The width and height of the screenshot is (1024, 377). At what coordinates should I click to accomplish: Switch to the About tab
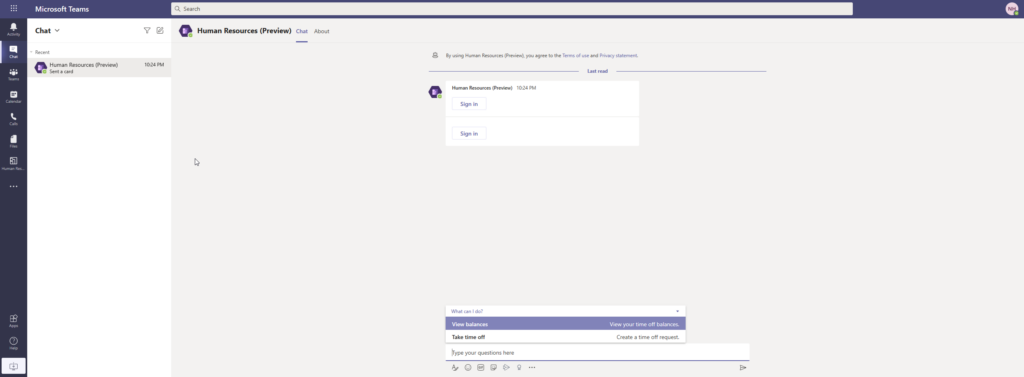pyautogui.click(x=321, y=31)
